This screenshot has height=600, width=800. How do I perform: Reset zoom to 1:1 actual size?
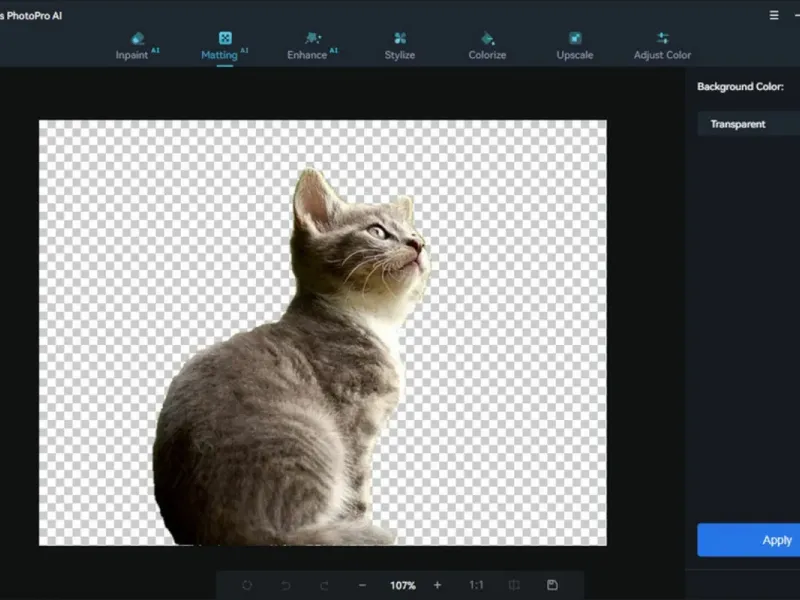coord(477,585)
